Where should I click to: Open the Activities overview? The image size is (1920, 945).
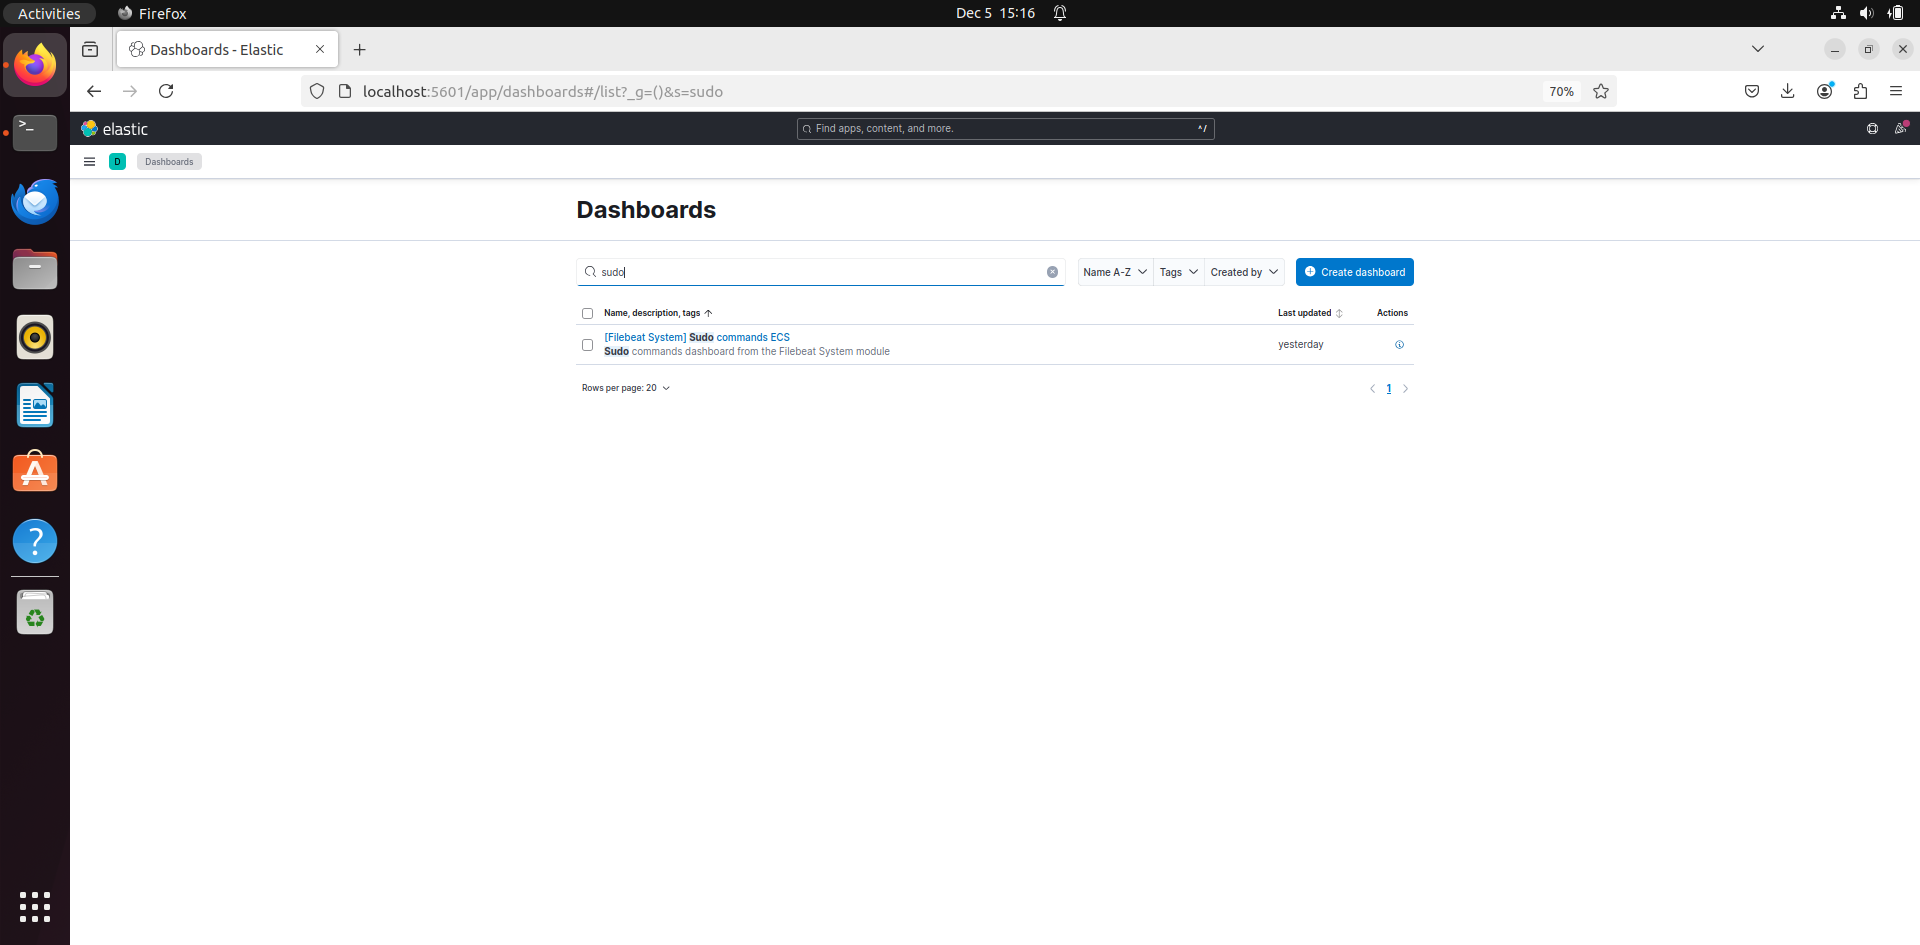click(49, 13)
